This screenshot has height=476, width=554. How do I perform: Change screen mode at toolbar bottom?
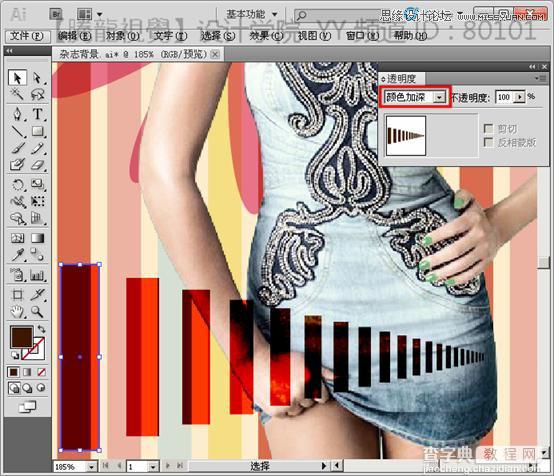pyautogui.click(x=27, y=407)
